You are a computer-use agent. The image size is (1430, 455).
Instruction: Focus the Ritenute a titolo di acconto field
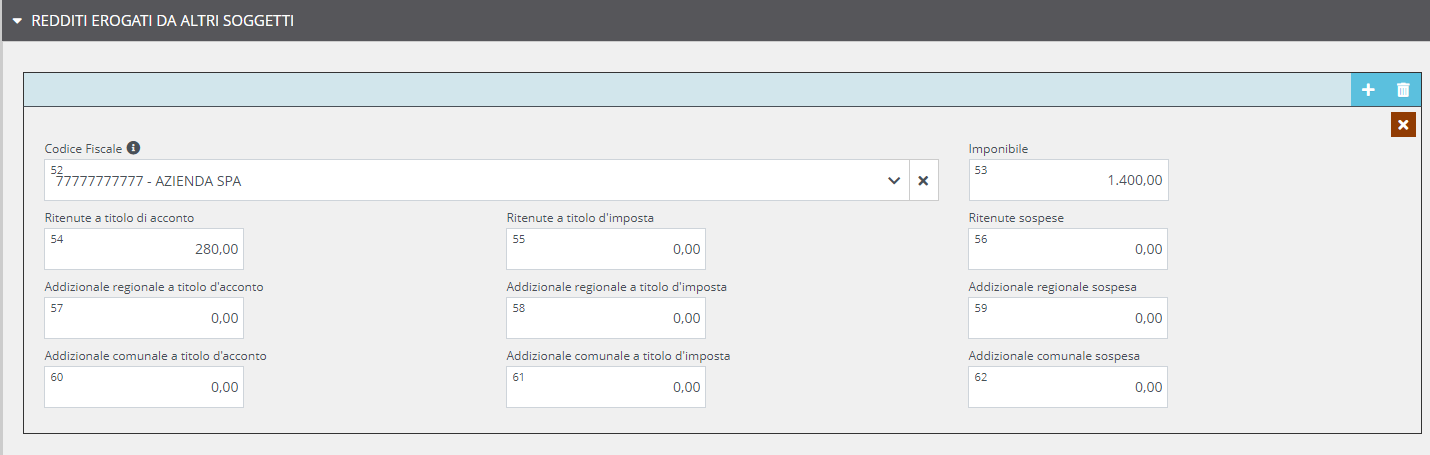[x=144, y=250]
